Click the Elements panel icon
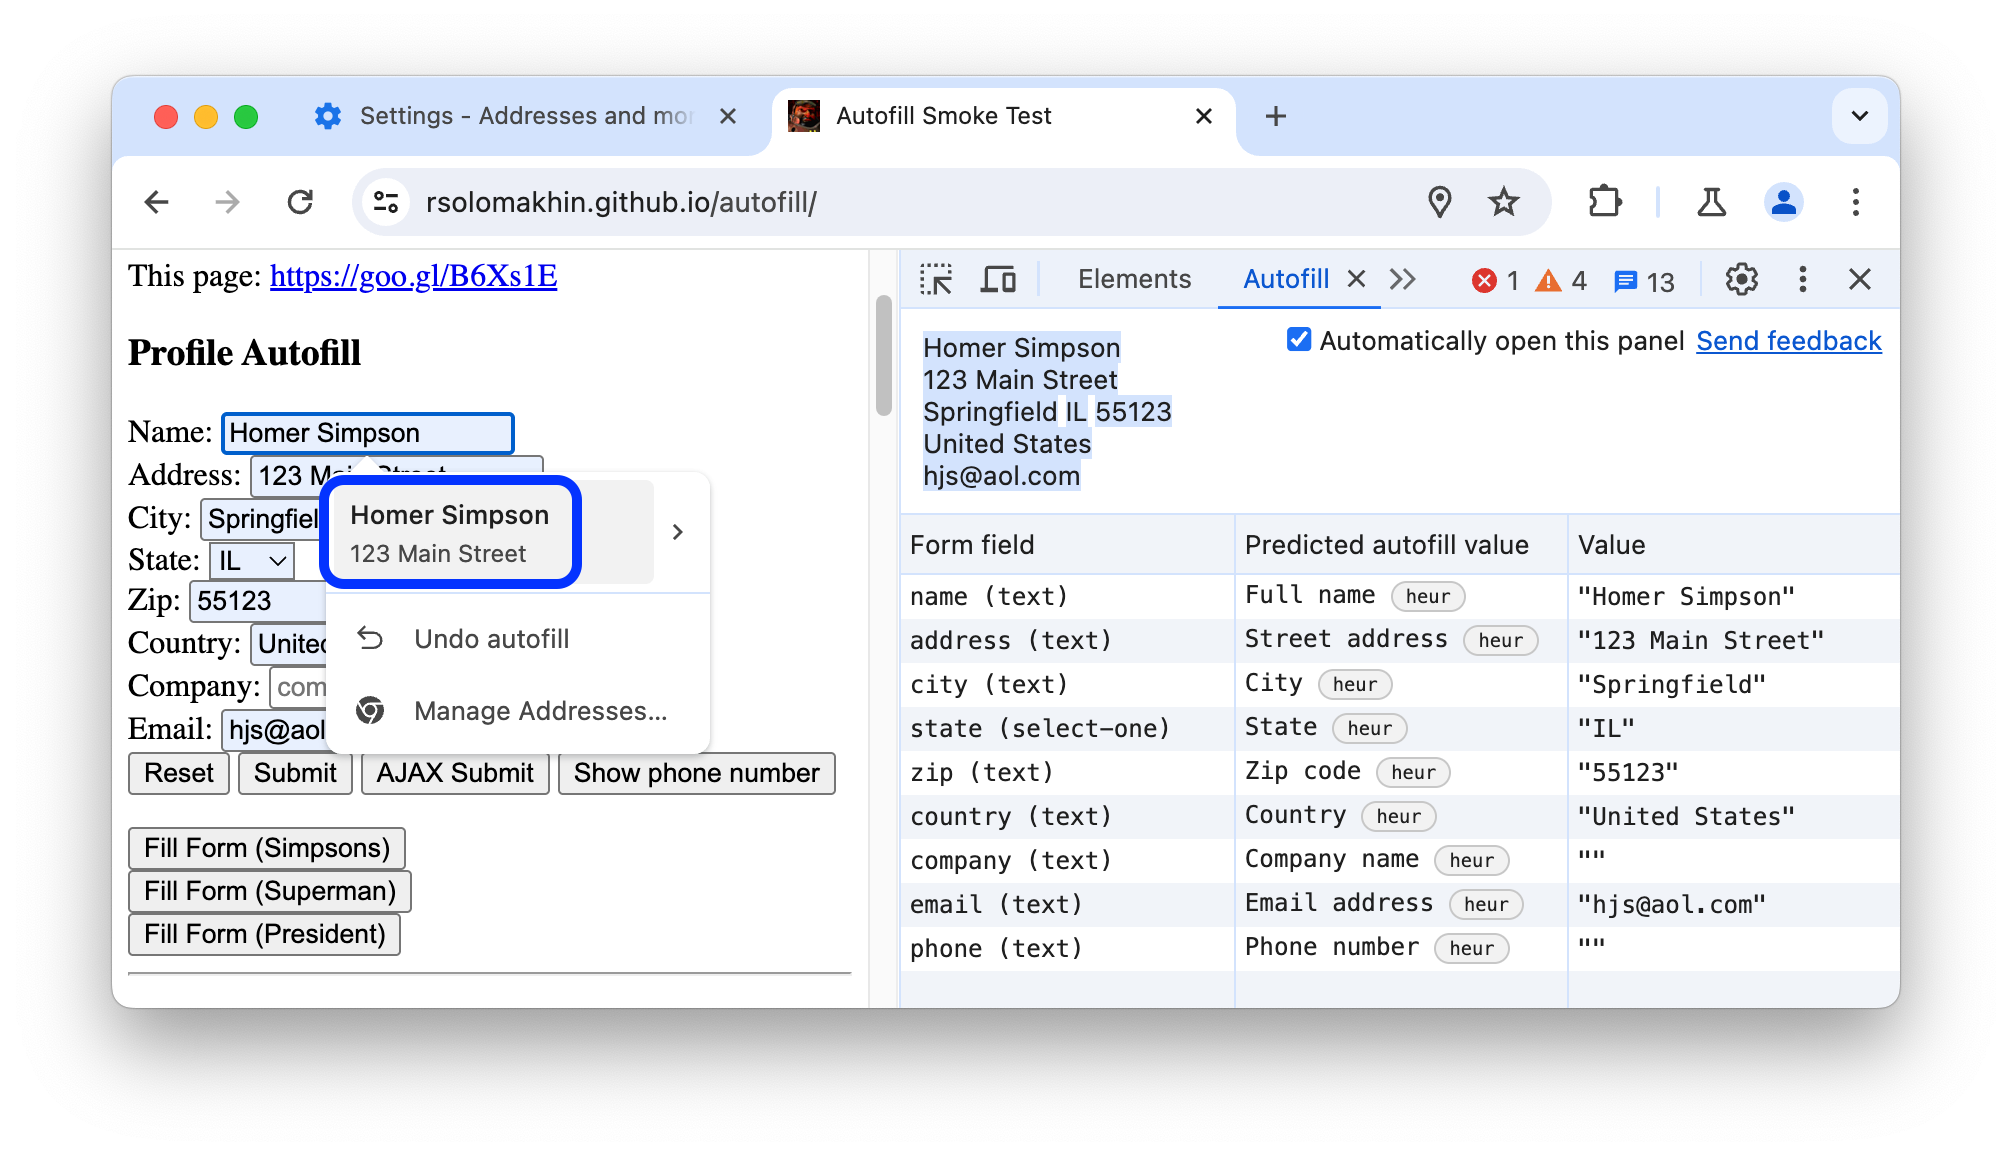Screen dimensions: 2012x1156 pos(1132,278)
